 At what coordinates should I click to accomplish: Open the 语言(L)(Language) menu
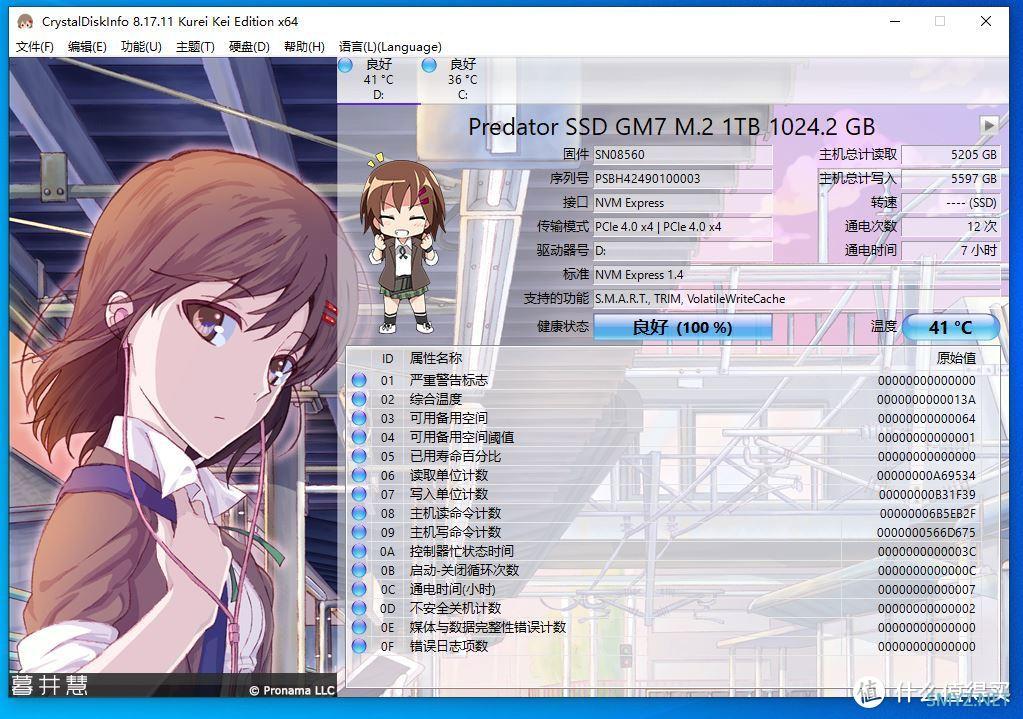pyautogui.click(x=390, y=46)
